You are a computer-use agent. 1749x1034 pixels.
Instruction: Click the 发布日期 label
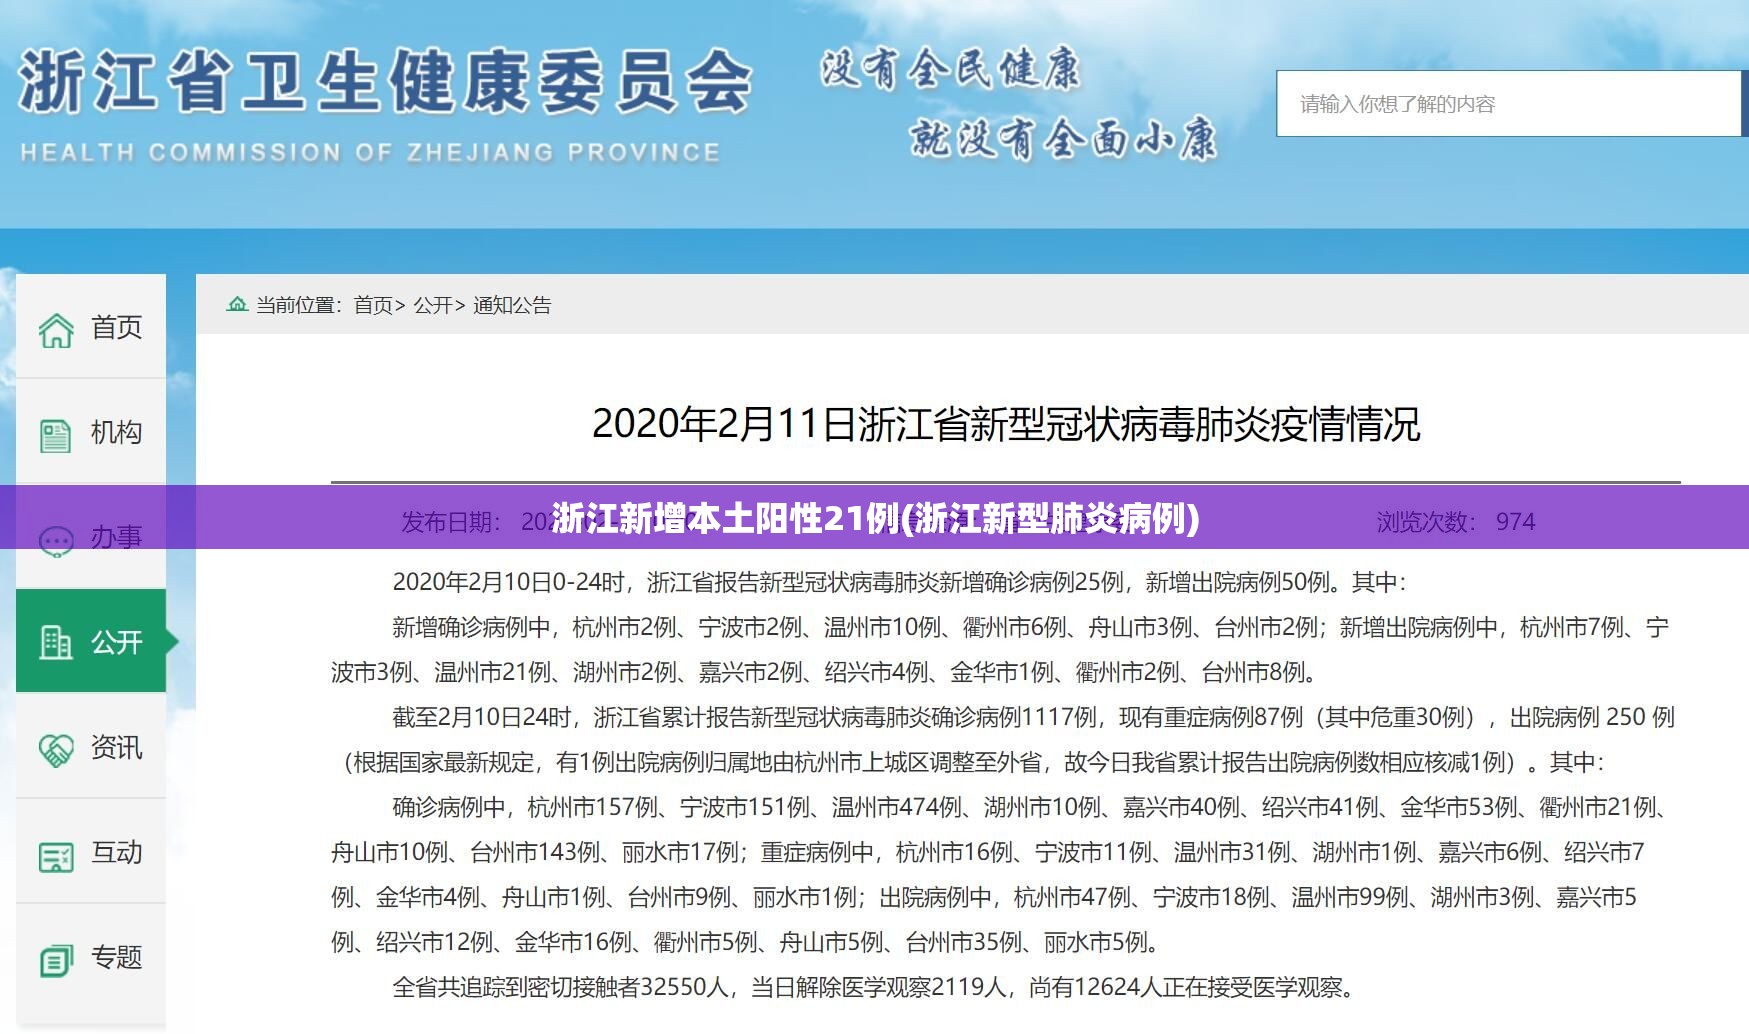pyautogui.click(x=451, y=522)
